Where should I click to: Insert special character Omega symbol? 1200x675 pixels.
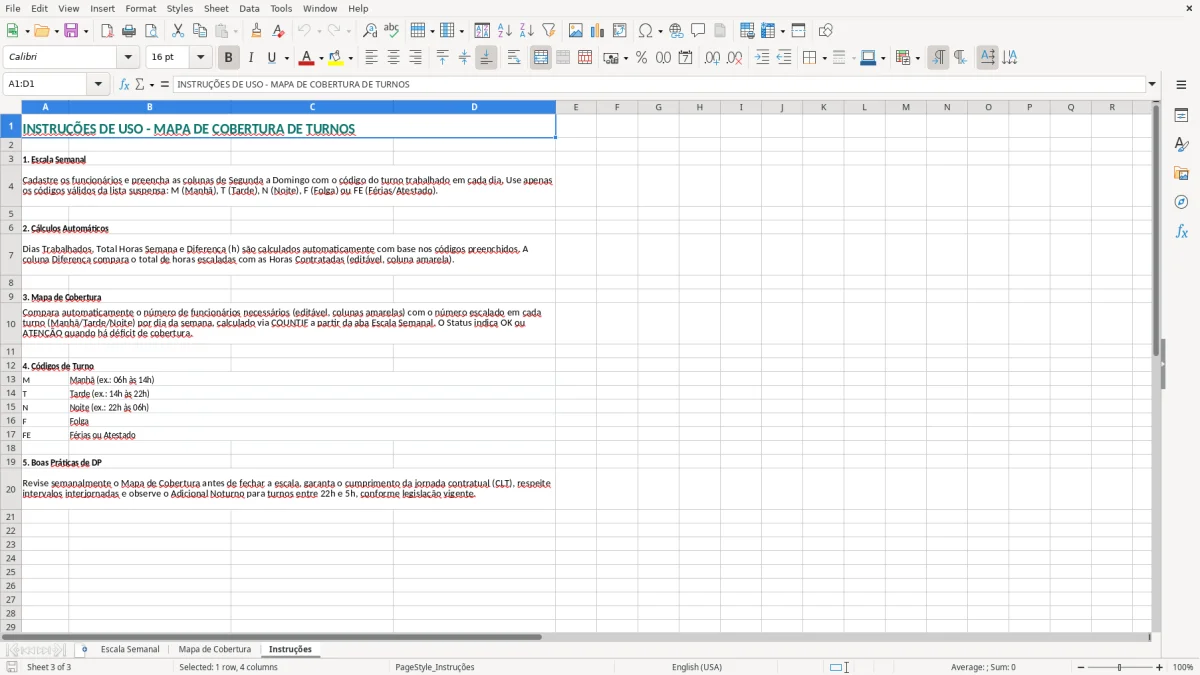pyautogui.click(x=645, y=31)
